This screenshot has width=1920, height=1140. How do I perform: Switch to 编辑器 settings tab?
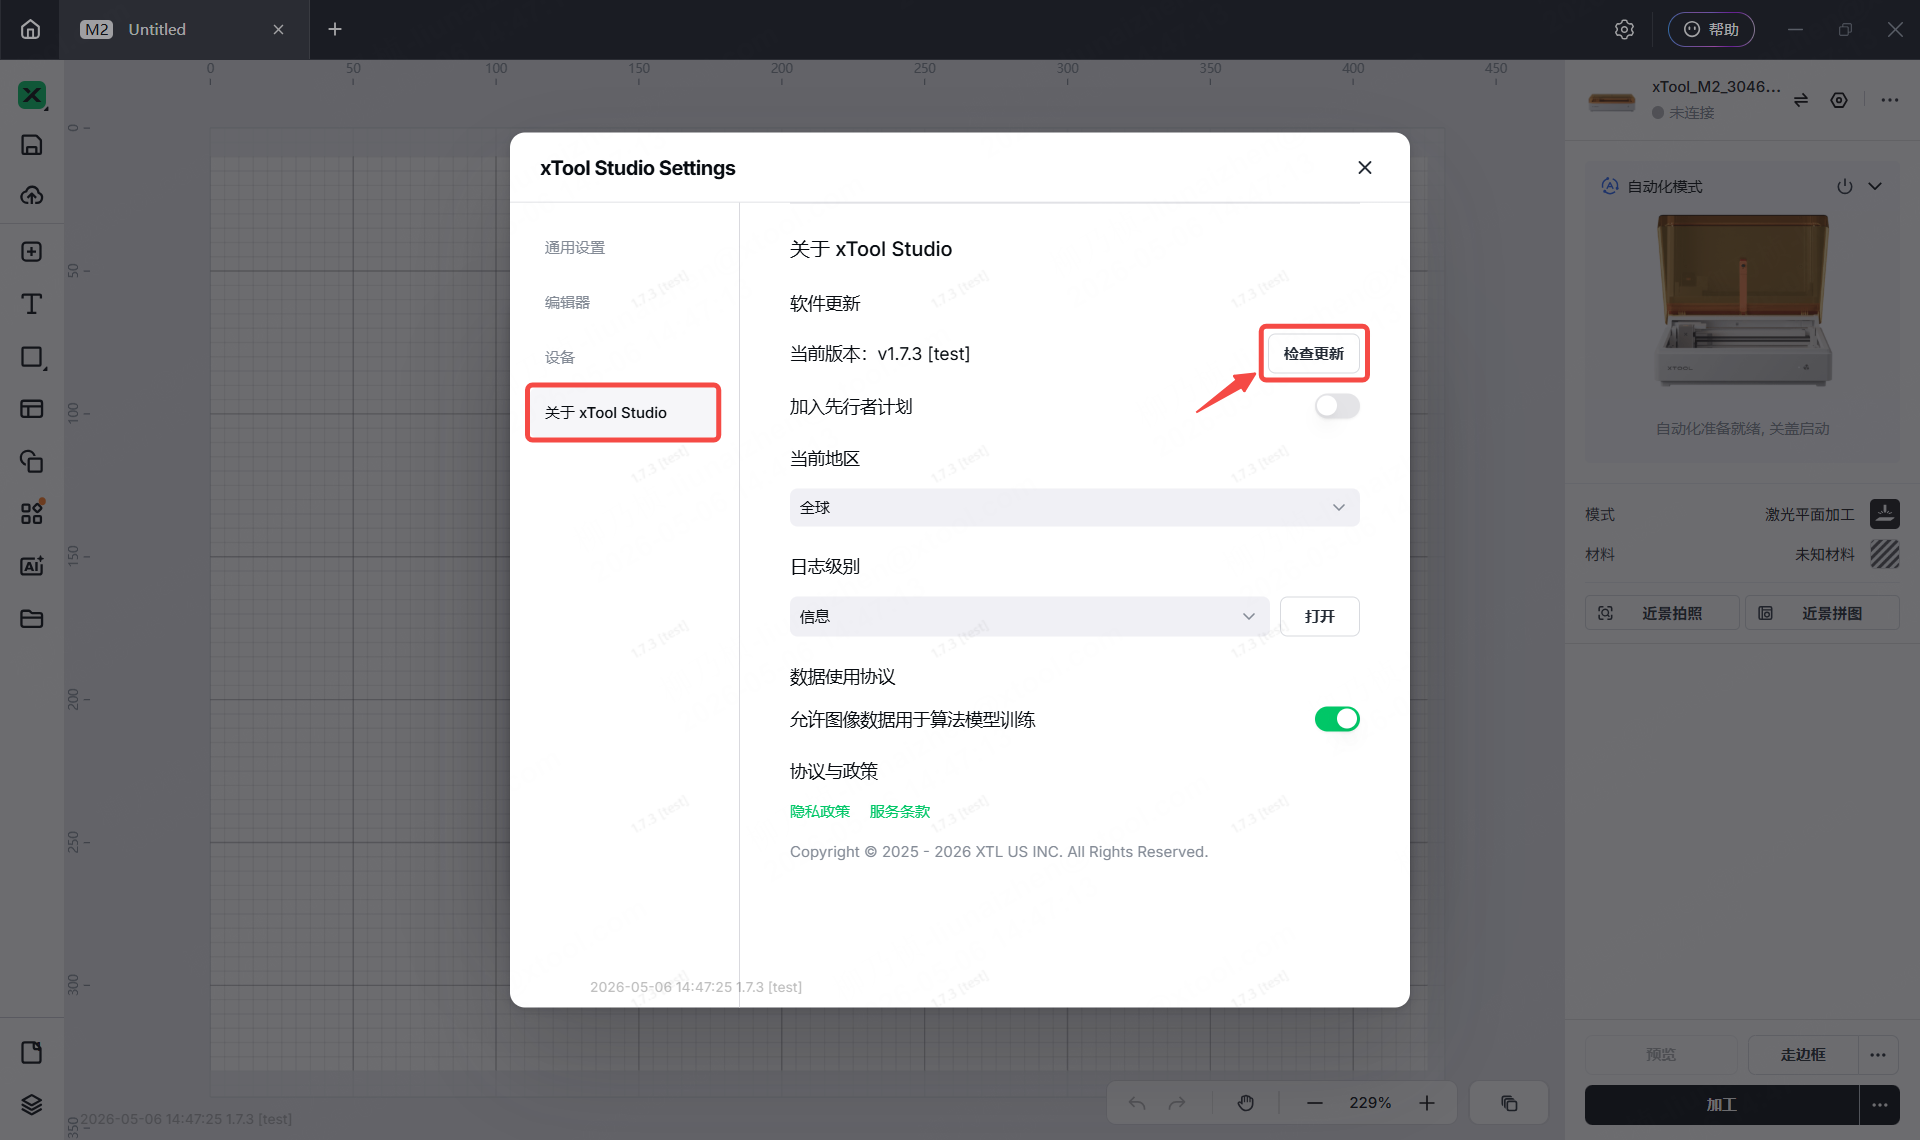567,303
